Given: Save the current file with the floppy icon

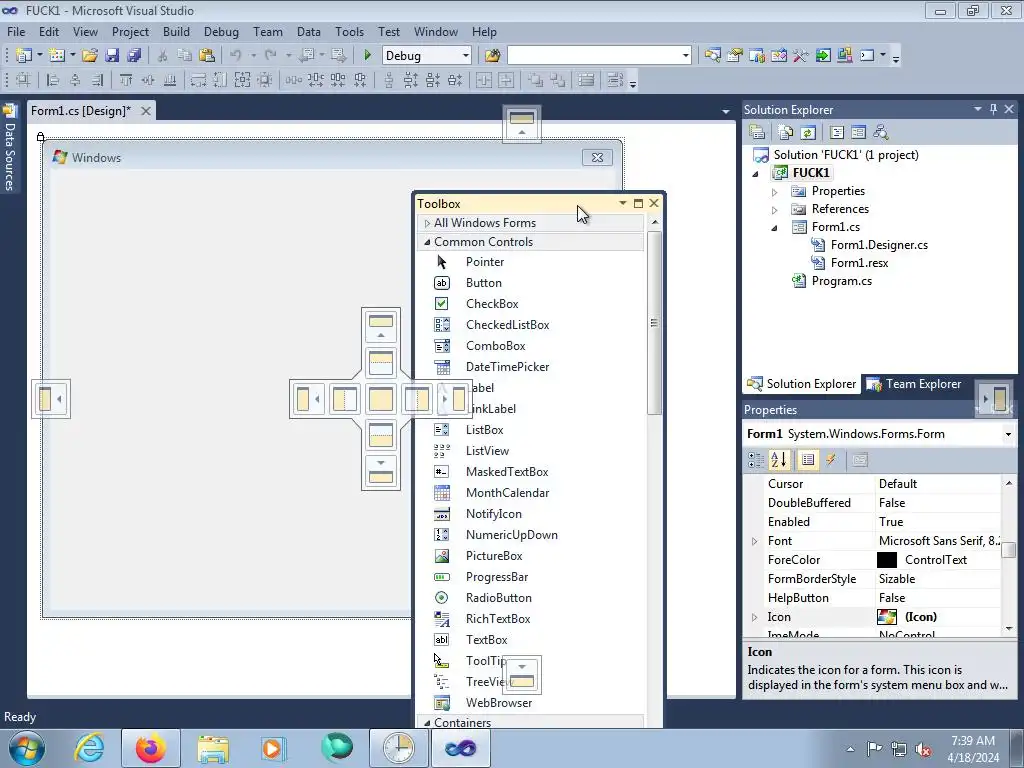Looking at the screenshot, I should coord(112,56).
